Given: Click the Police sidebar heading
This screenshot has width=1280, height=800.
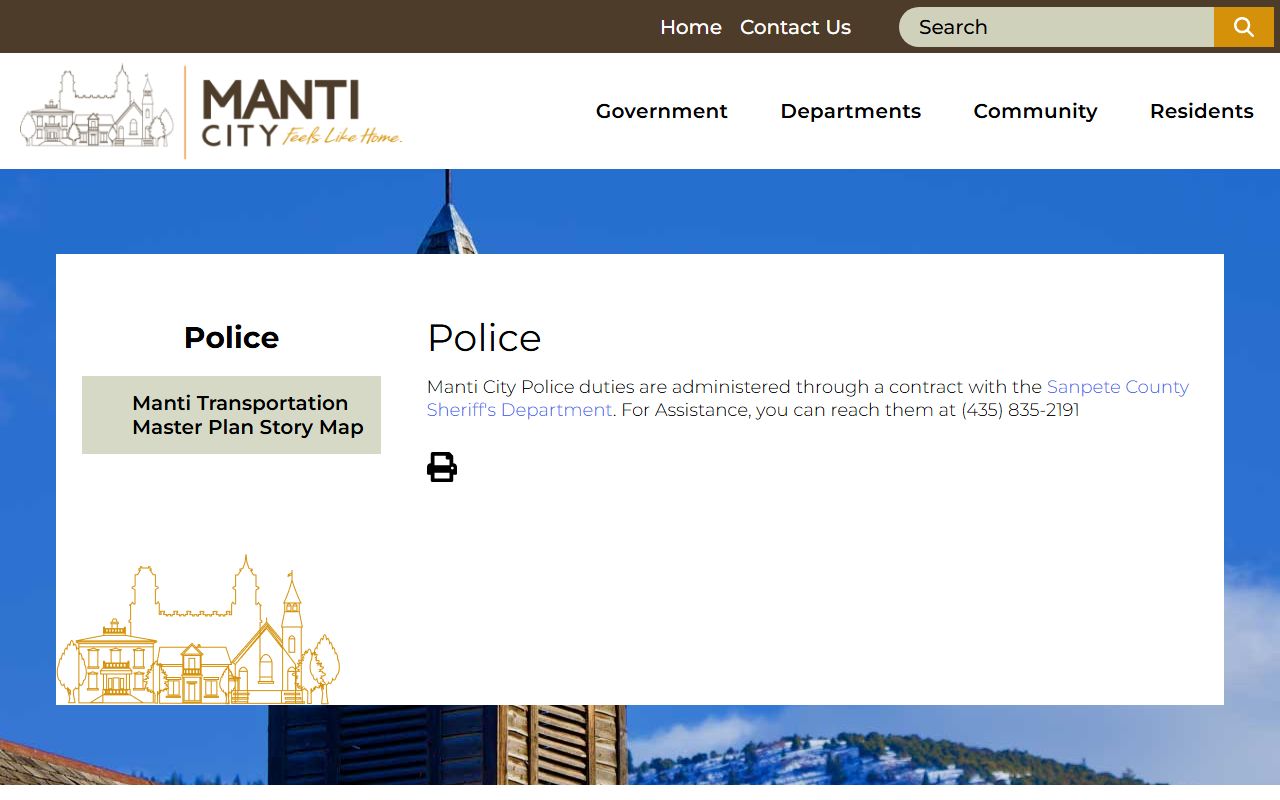Looking at the screenshot, I should (231, 338).
